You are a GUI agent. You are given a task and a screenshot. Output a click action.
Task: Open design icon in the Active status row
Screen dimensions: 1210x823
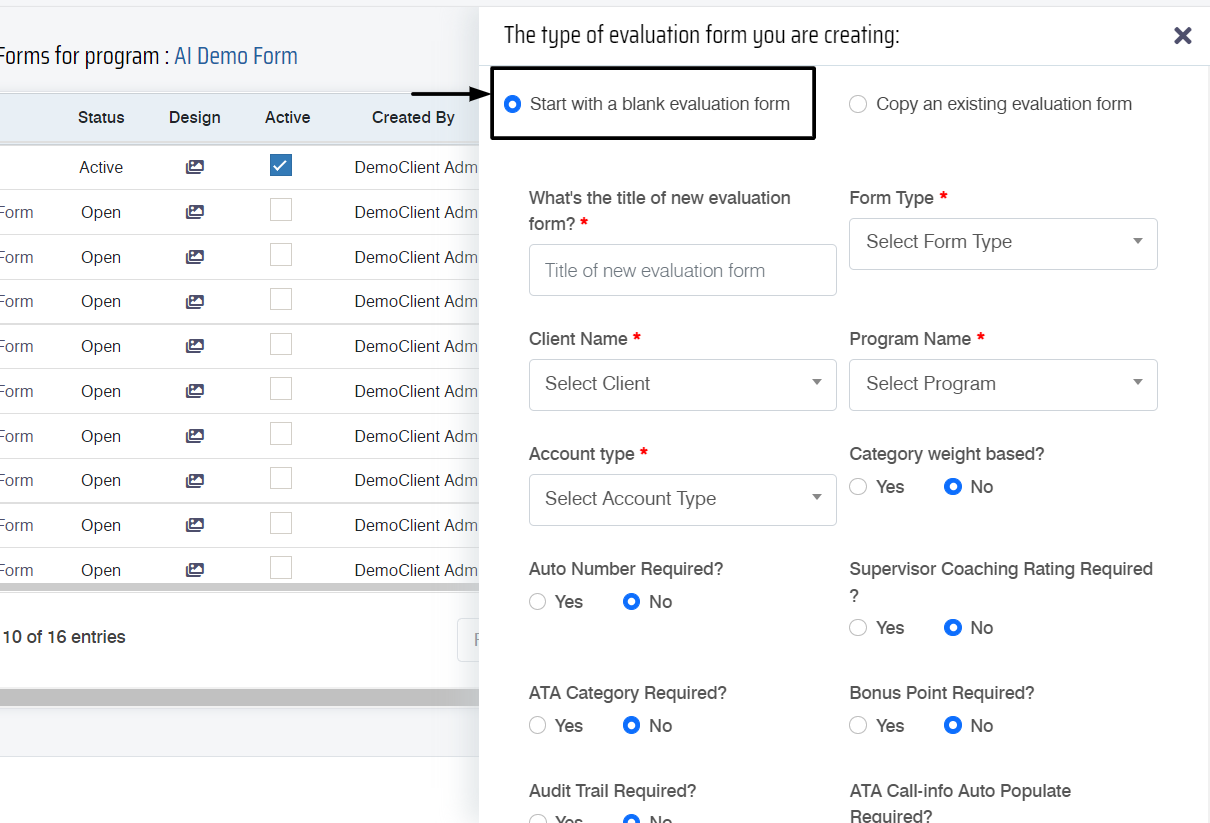click(x=195, y=168)
